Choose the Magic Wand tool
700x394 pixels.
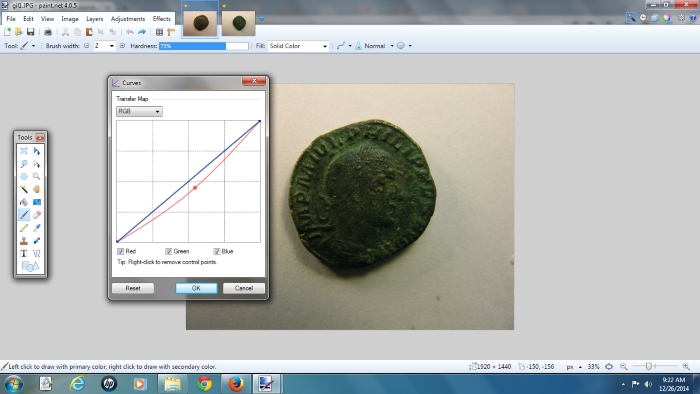(x=24, y=189)
